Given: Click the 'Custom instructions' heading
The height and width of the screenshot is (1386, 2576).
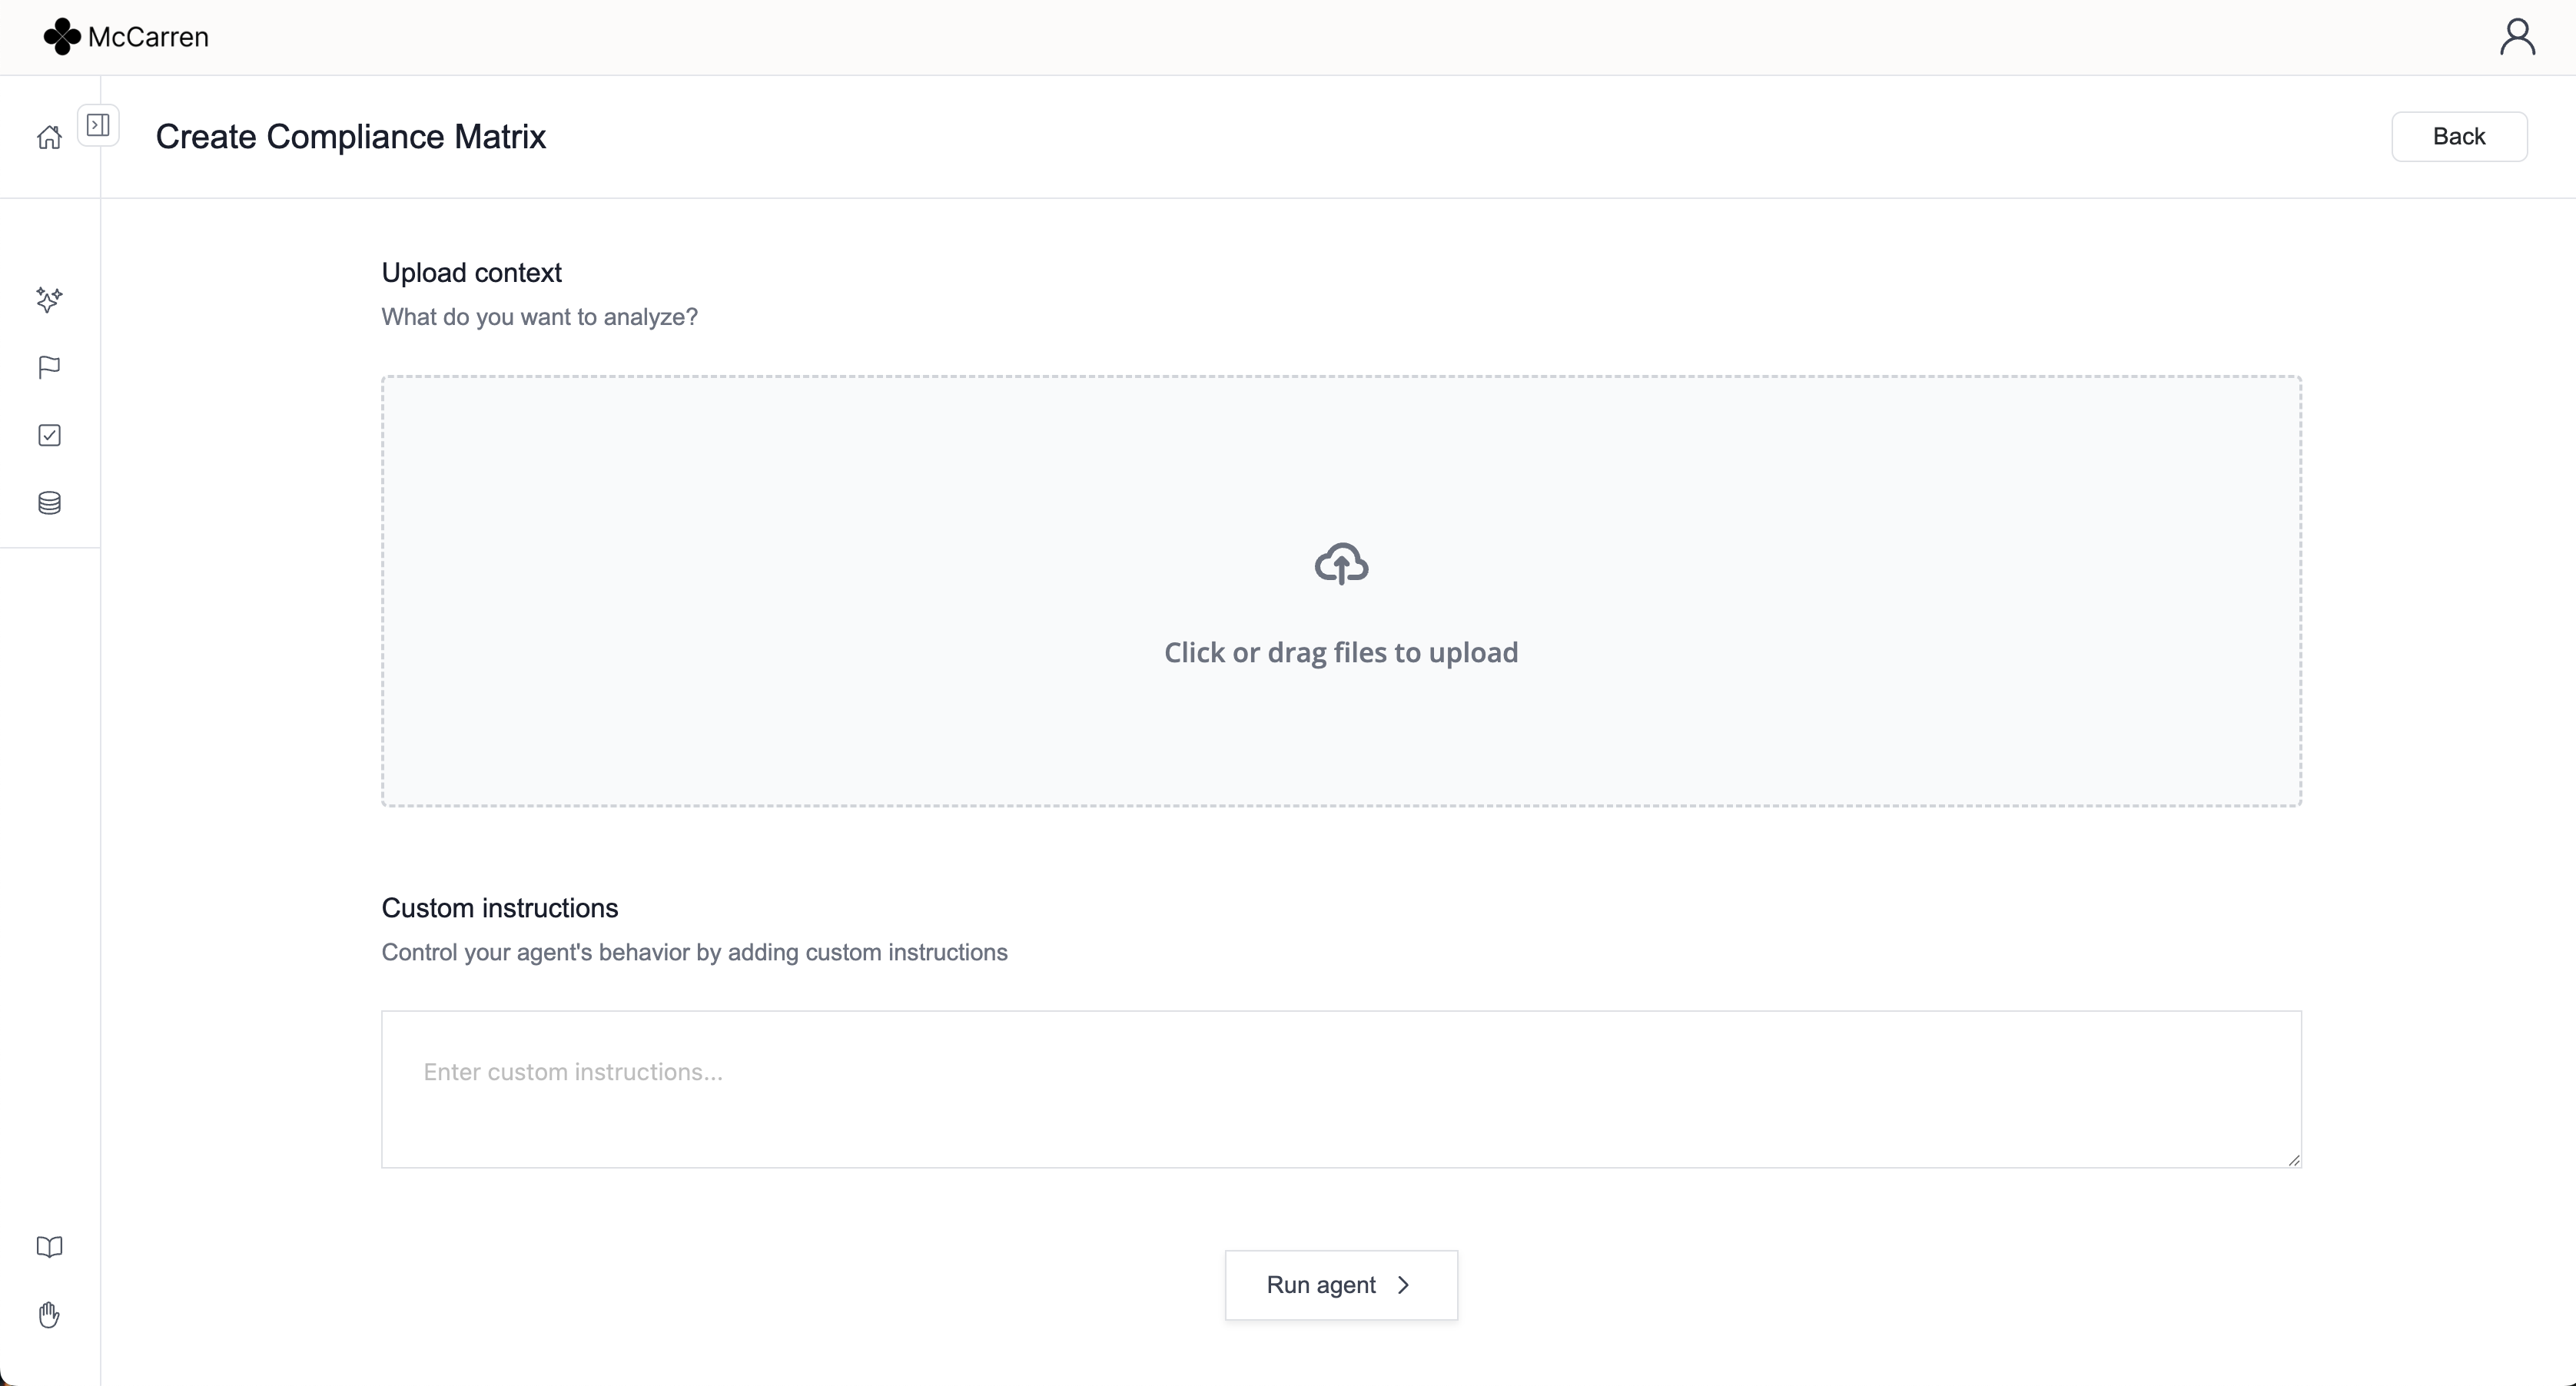Looking at the screenshot, I should click(500, 908).
